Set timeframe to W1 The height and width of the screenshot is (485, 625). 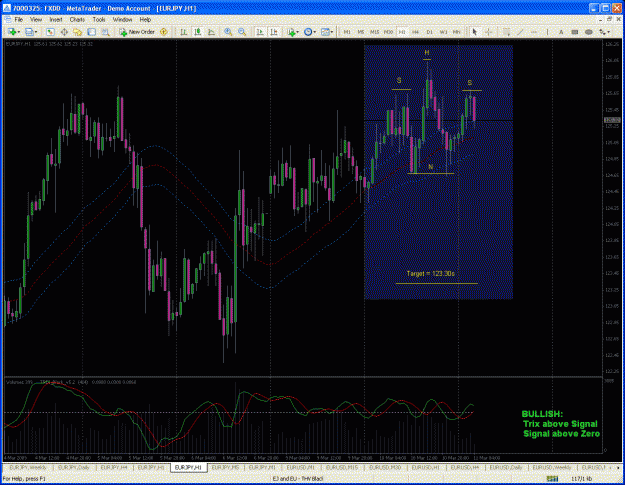443,32
